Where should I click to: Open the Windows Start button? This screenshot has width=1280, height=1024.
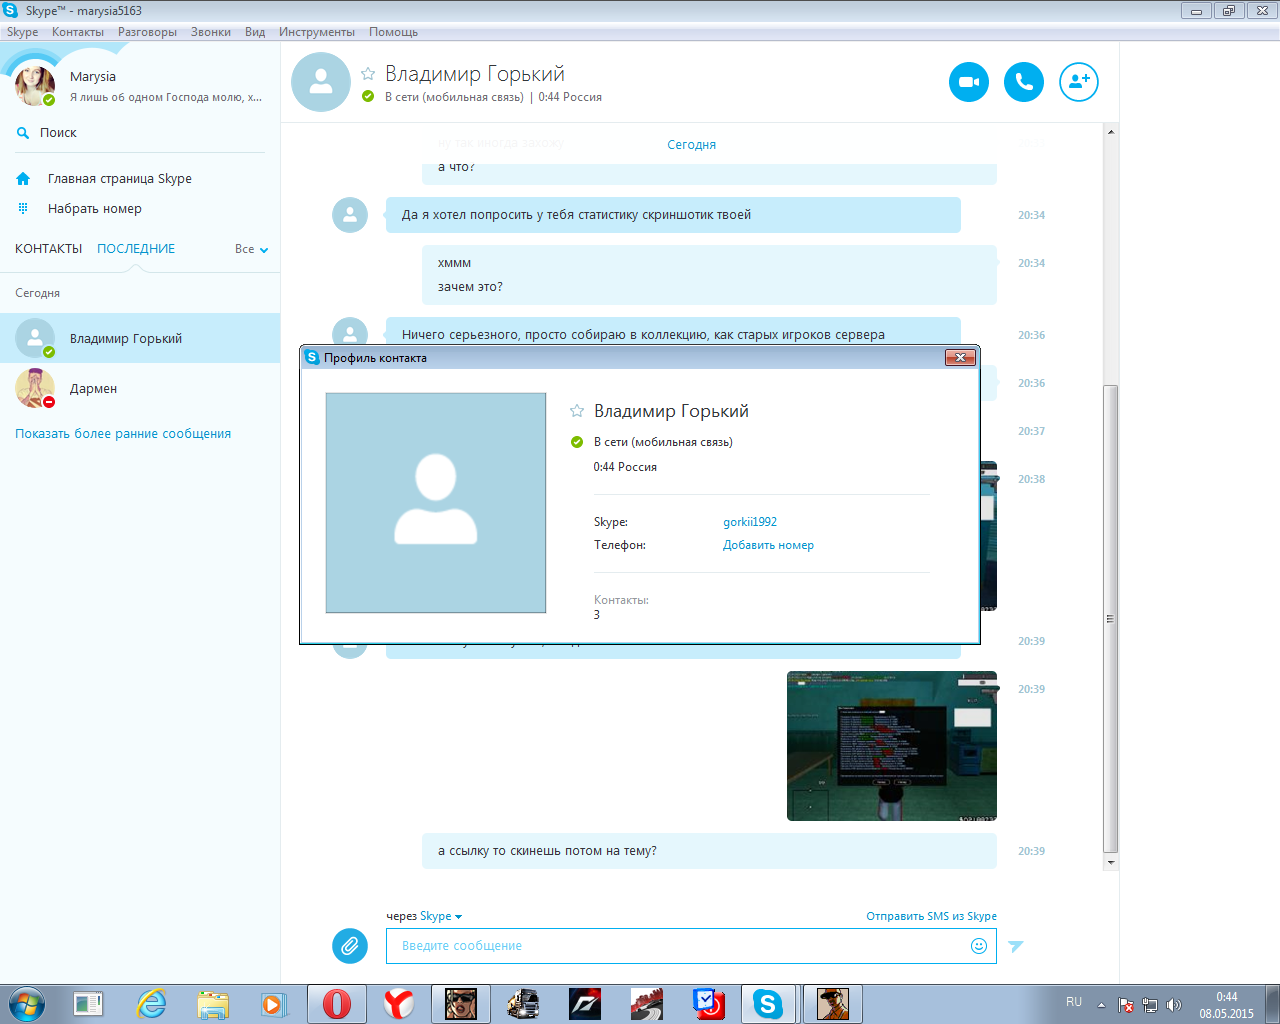[x=26, y=1004]
